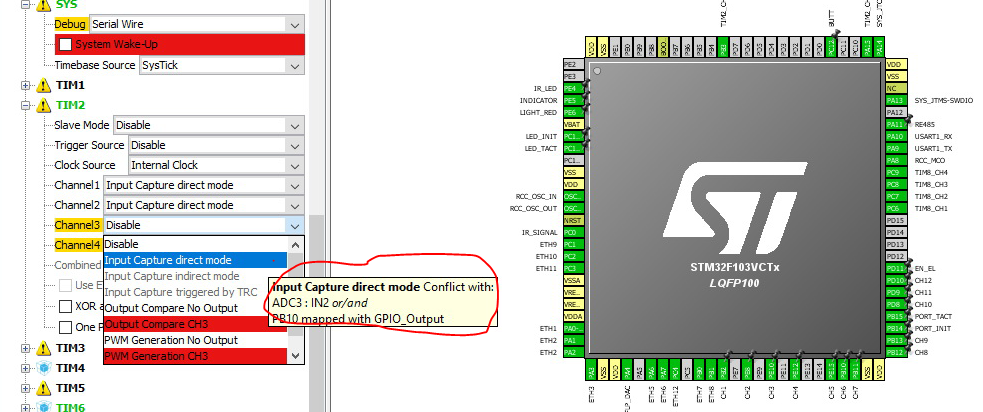The height and width of the screenshot is (412, 983).
Task: Click the unassigned PA12 pin
Action: point(895,112)
